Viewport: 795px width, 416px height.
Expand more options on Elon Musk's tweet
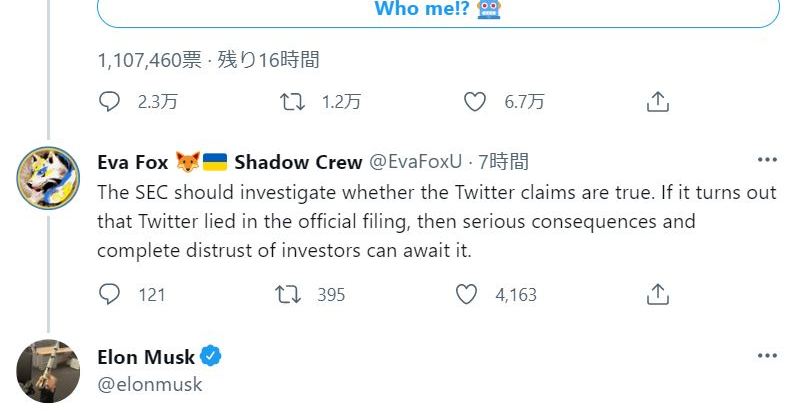(767, 356)
